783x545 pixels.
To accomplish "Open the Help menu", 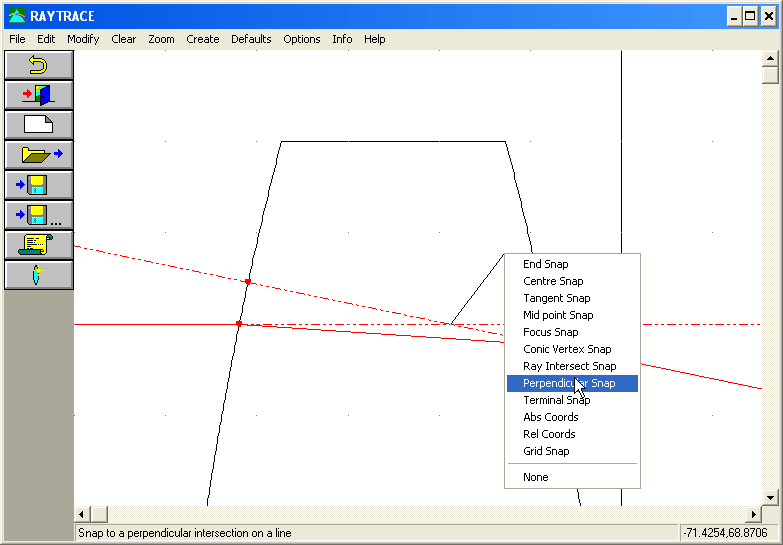I will point(375,39).
